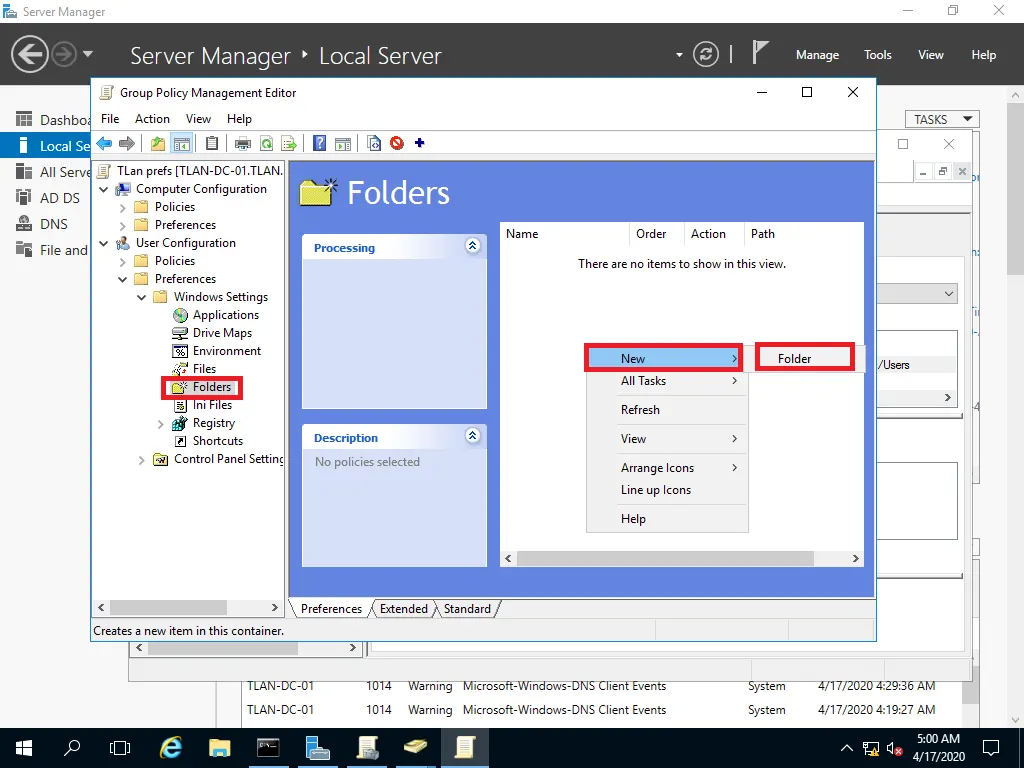The width and height of the screenshot is (1024, 768).
Task: Click the Display XML document toolbar icon
Action: 374,143
